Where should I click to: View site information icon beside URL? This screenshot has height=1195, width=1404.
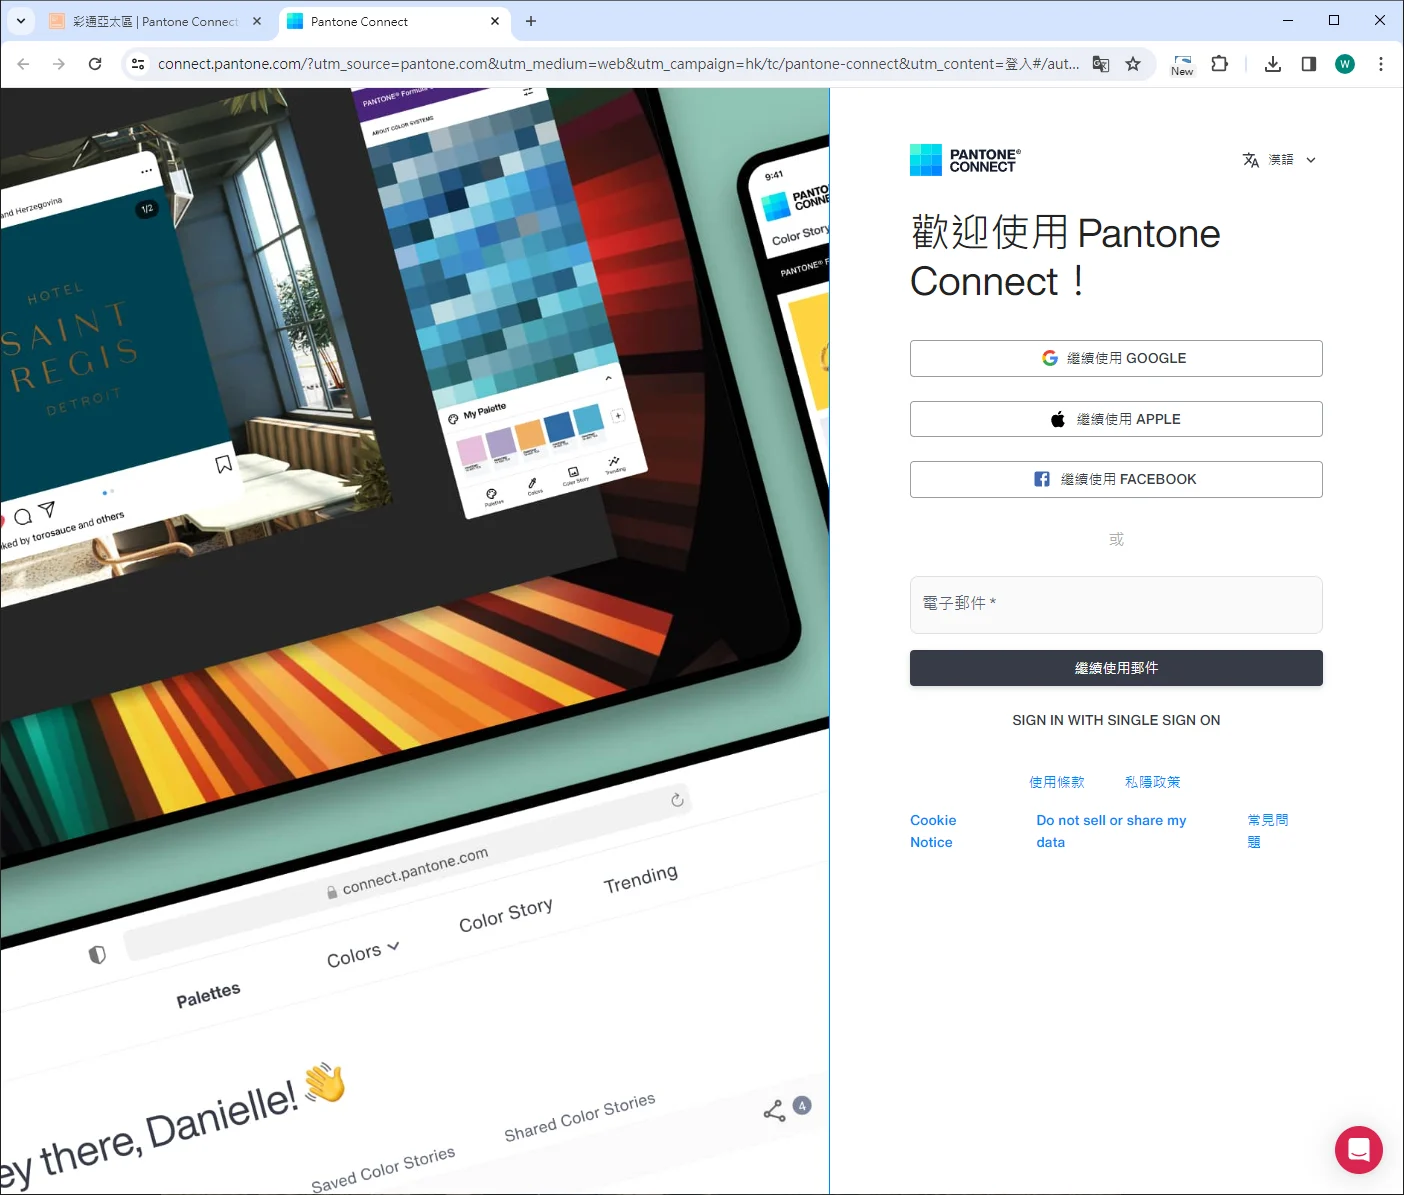tap(138, 64)
